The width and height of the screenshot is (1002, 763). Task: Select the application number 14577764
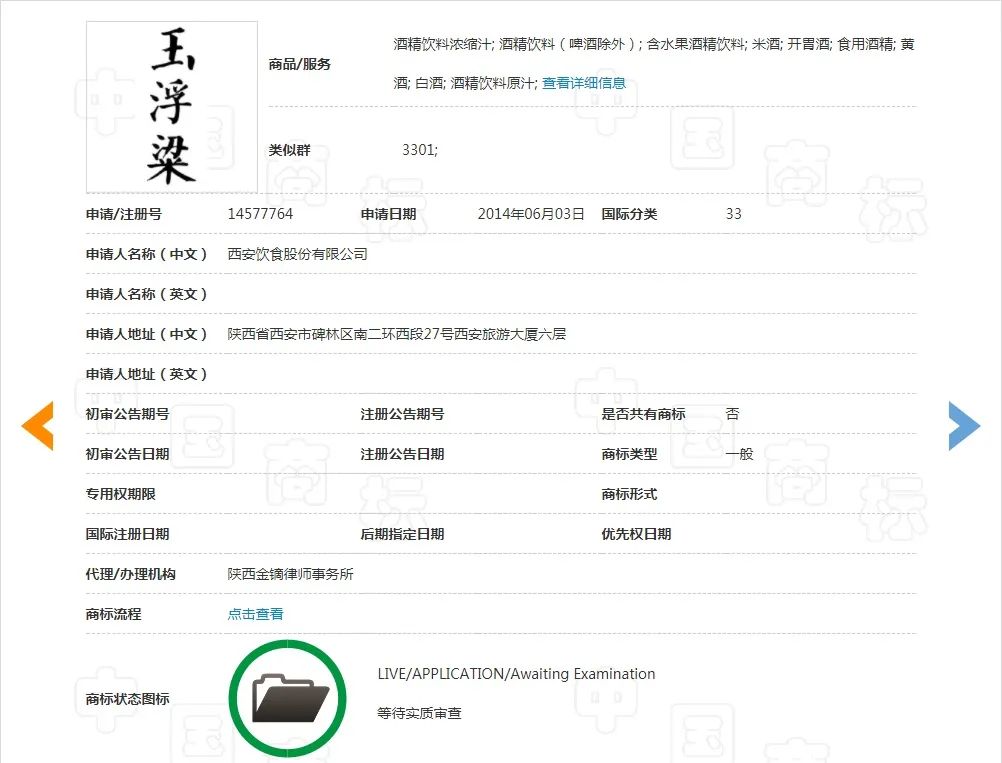pos(260,214)
